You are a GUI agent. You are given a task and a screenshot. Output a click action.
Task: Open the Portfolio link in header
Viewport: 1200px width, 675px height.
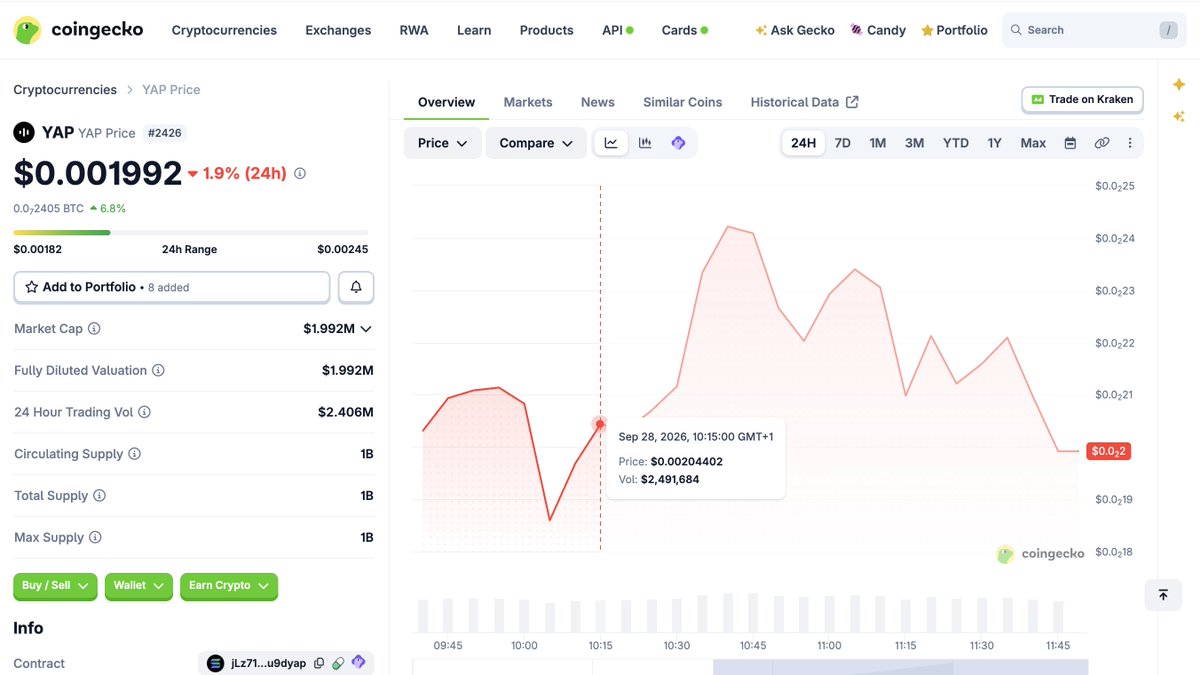tap(954, 30)
